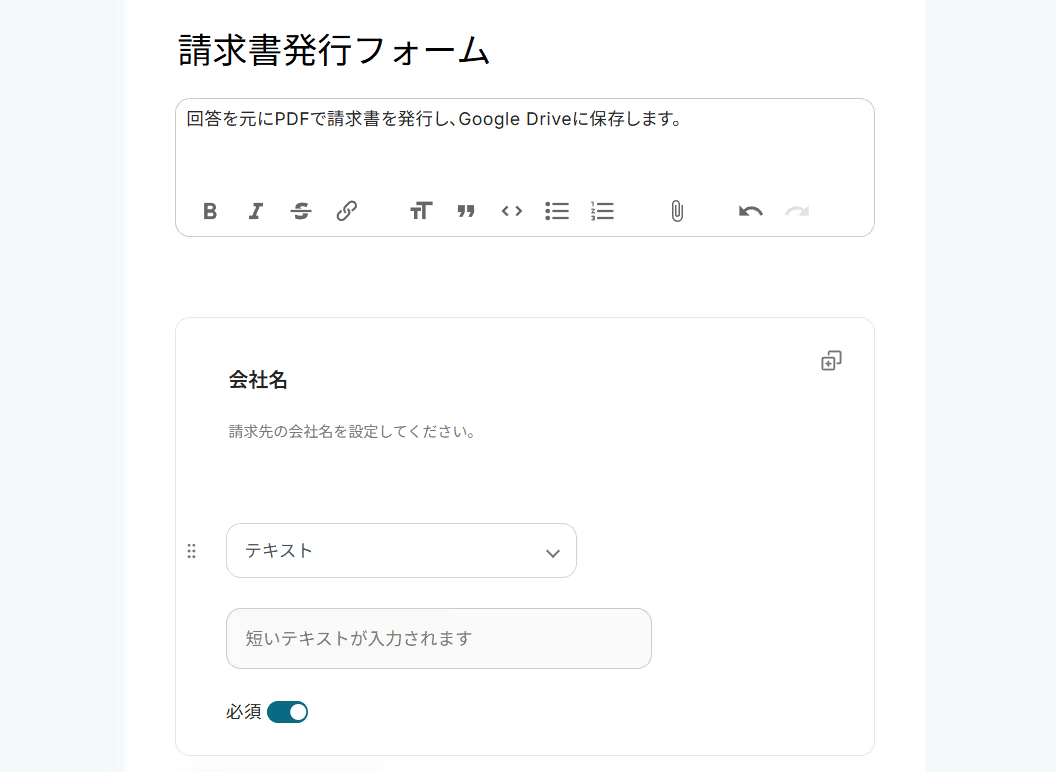Click the 請求書発行フォーム form title

click(334, 51)
